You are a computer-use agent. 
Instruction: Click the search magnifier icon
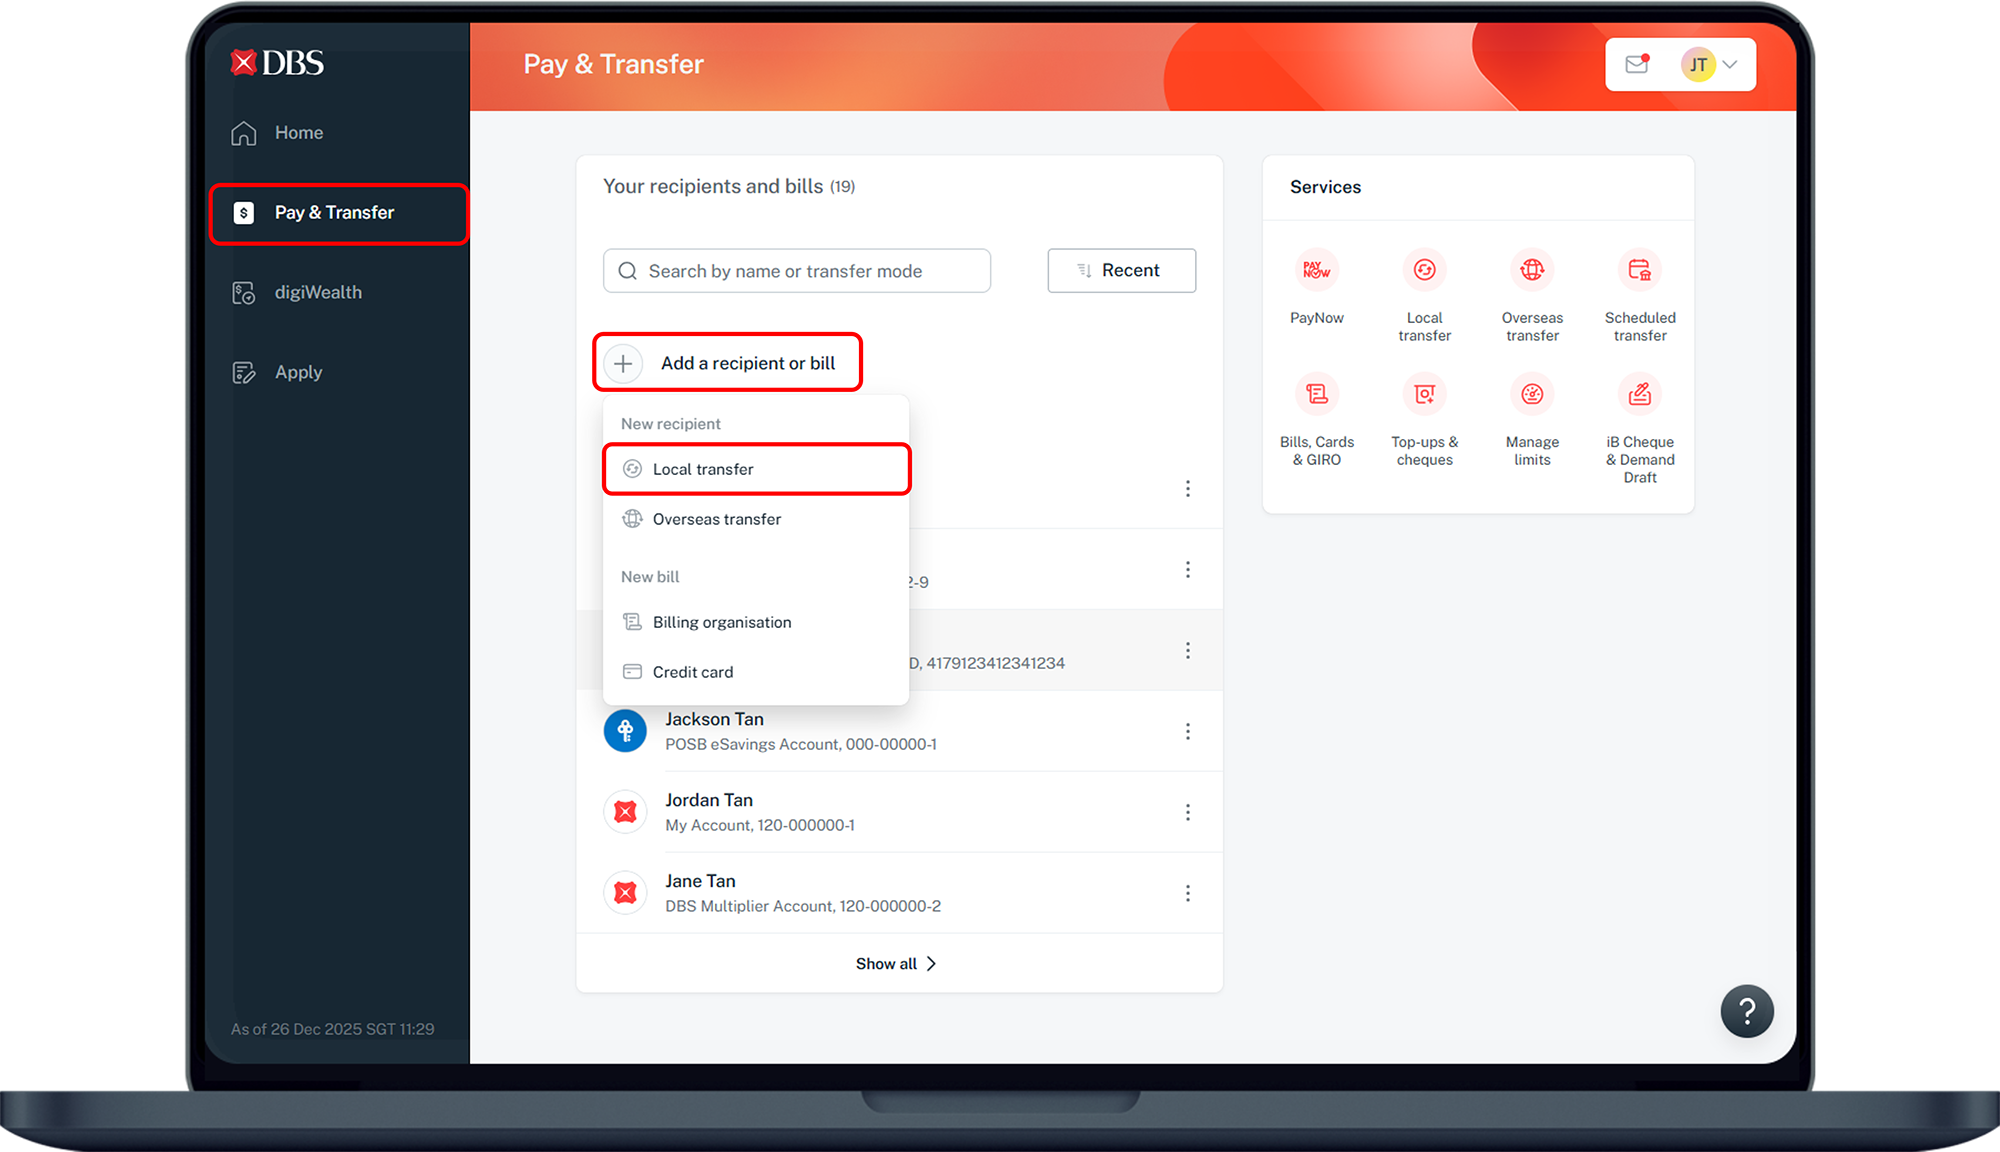(x=628, y=271)
